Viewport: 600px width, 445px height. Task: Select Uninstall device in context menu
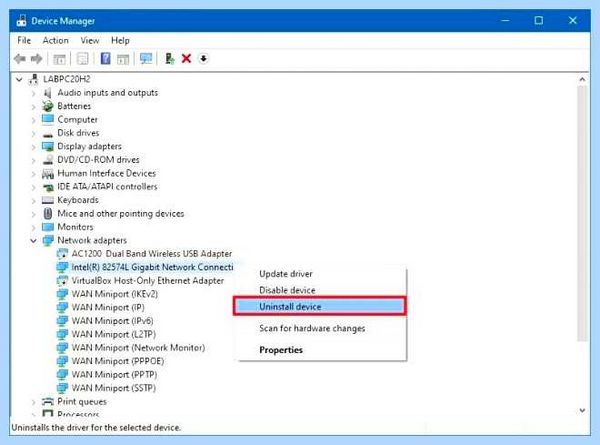320,306
